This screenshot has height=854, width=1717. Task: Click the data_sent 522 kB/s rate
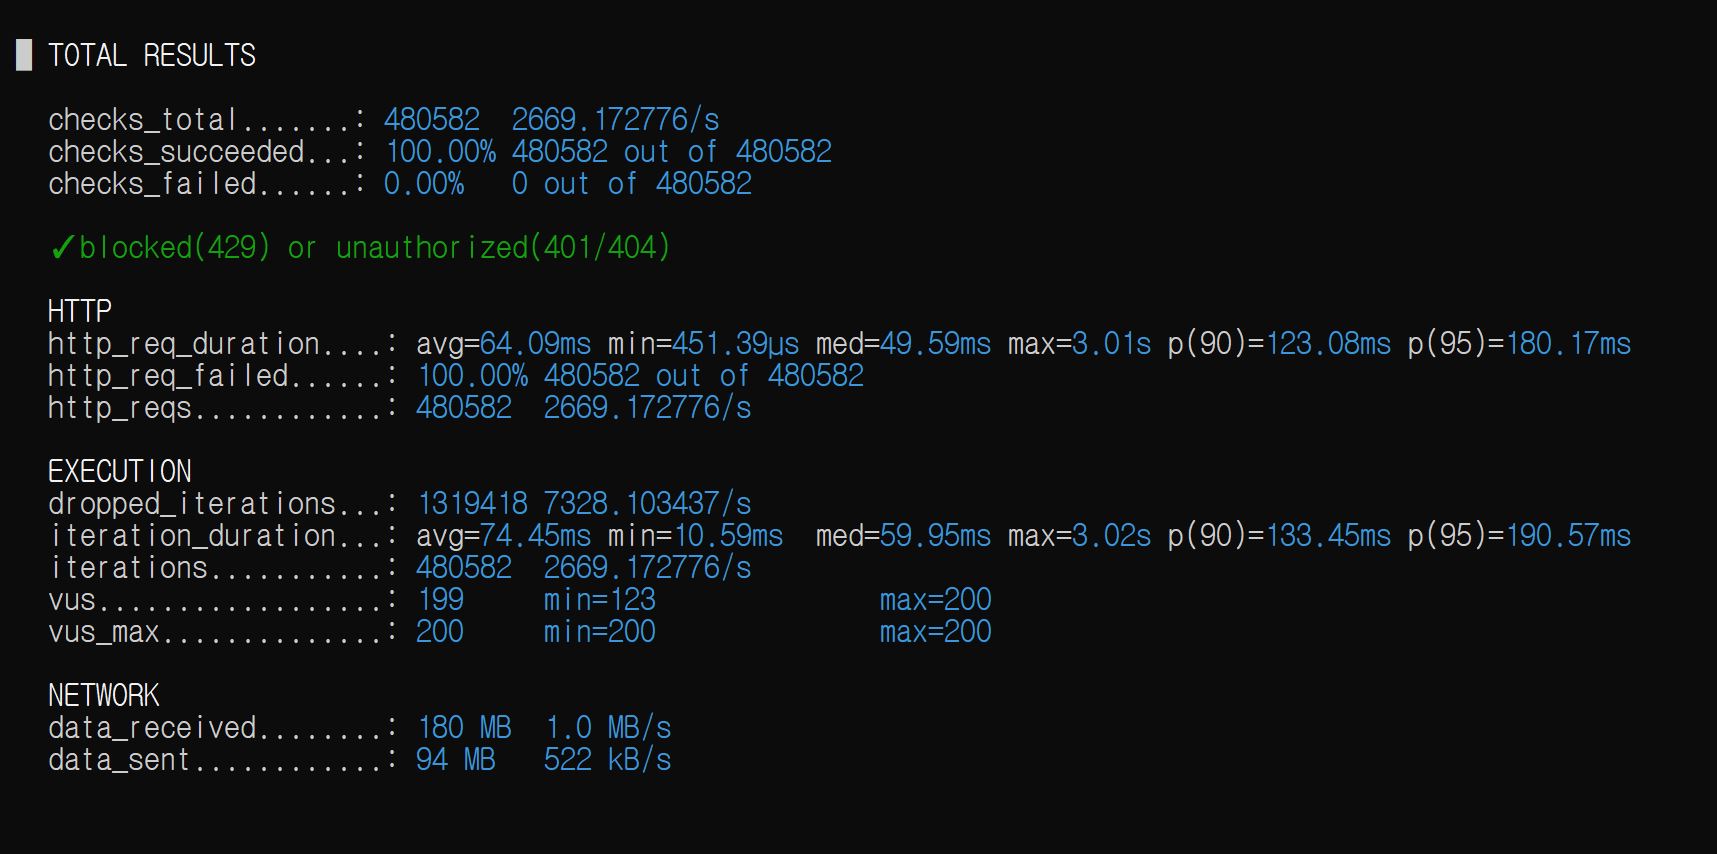tap(607, 760)
